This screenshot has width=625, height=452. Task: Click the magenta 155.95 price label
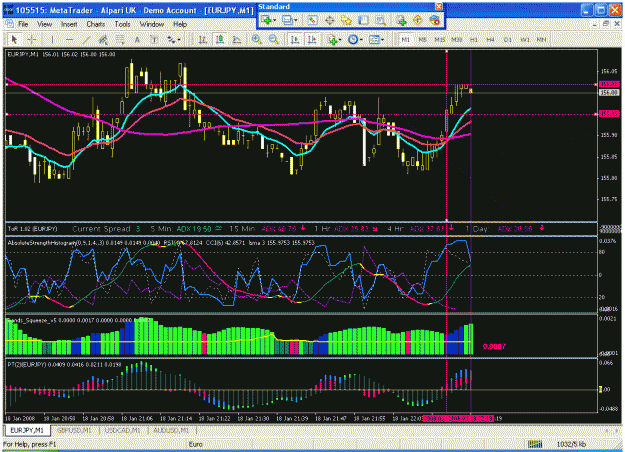[609, 114]
